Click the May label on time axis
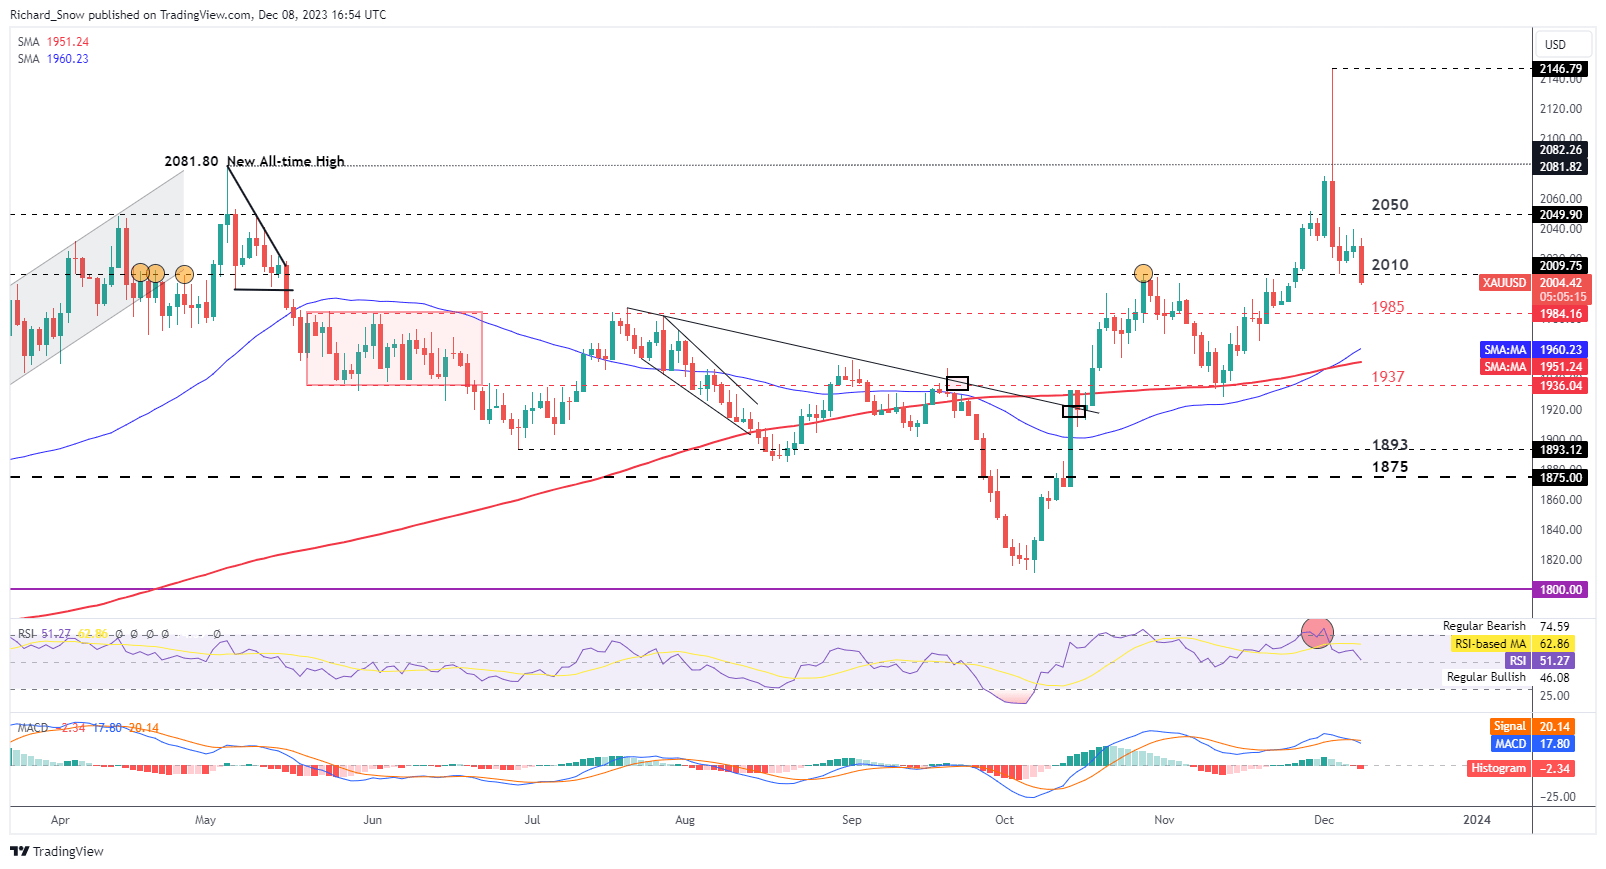 coord(205,820)
